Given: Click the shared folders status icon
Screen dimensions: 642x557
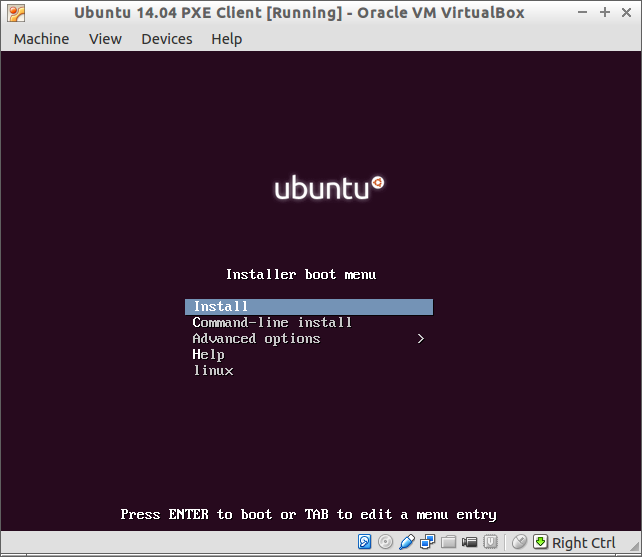Looking at the screenshot, I should (448, 542).
